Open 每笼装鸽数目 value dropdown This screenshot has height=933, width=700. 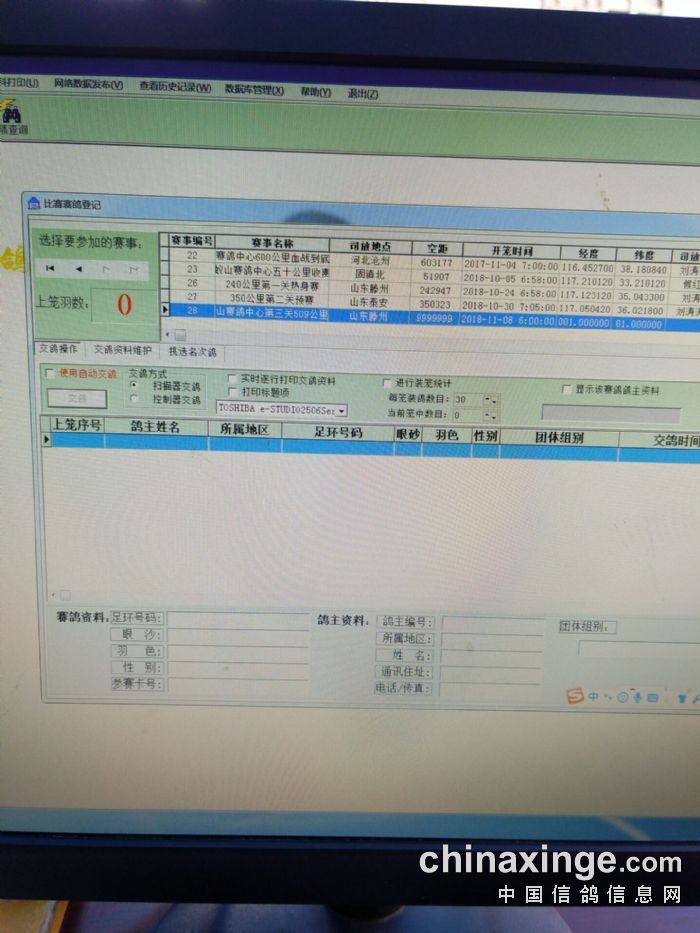490,400
